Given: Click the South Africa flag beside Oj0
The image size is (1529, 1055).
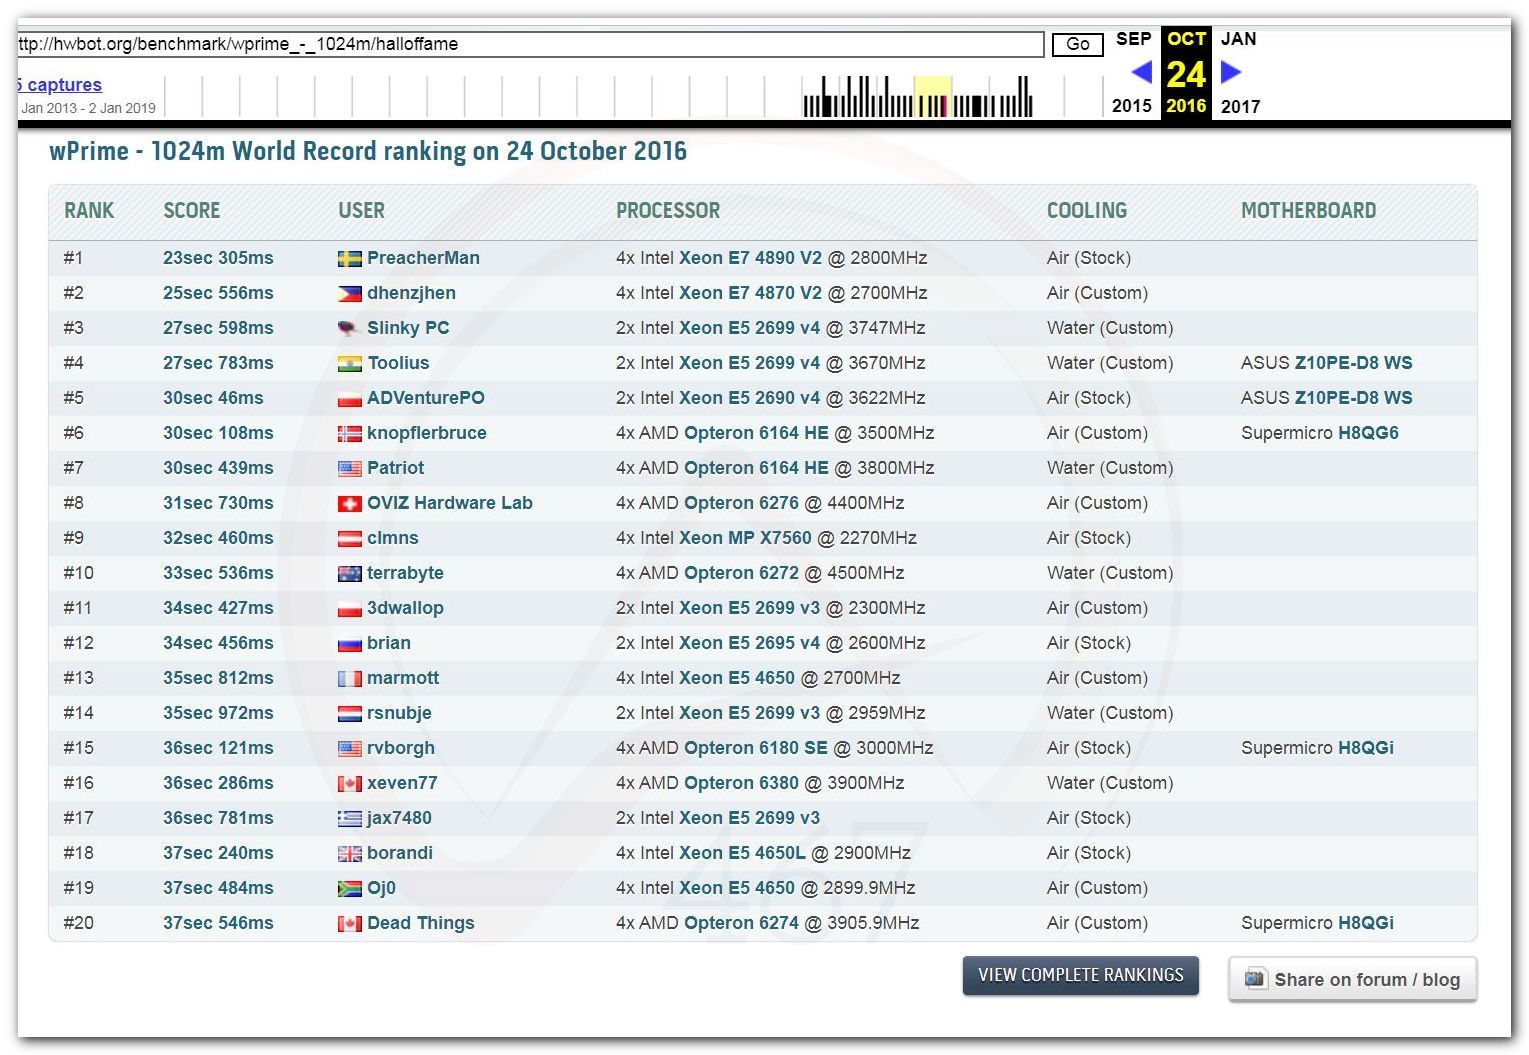Looking at the screenshot, I should point(349,889).
